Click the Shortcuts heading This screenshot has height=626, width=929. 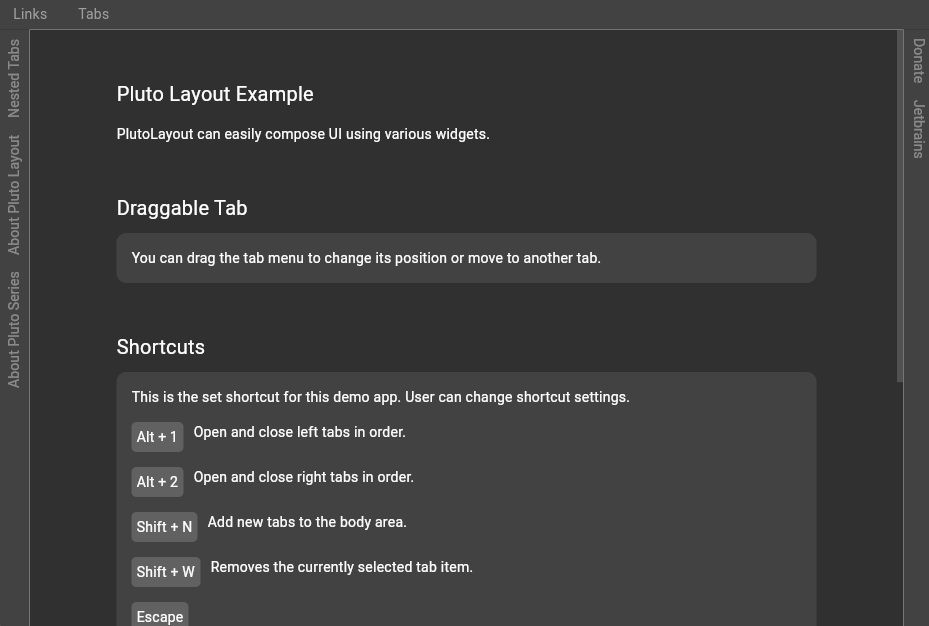161,347
